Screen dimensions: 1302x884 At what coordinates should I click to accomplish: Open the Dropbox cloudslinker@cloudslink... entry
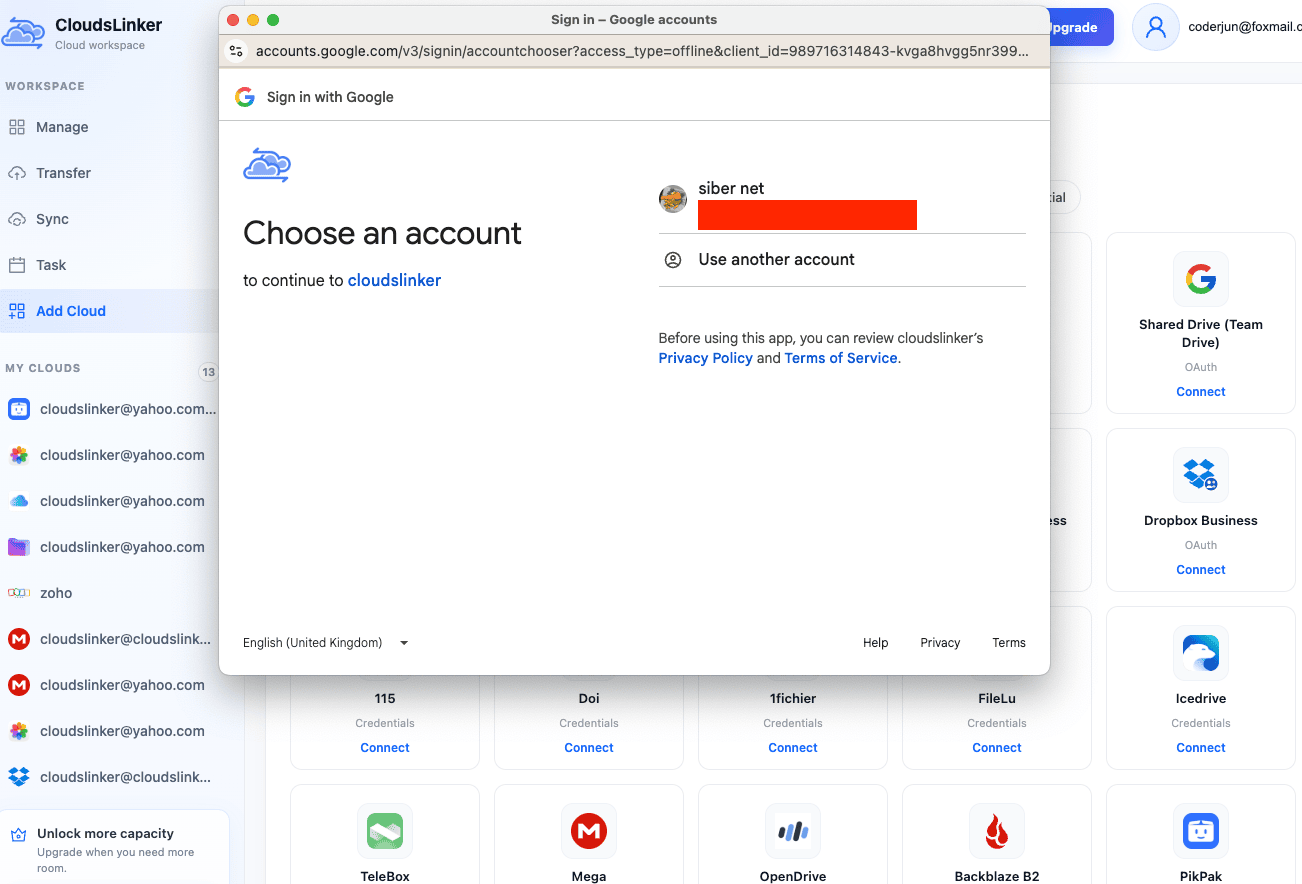click(109, 777)
